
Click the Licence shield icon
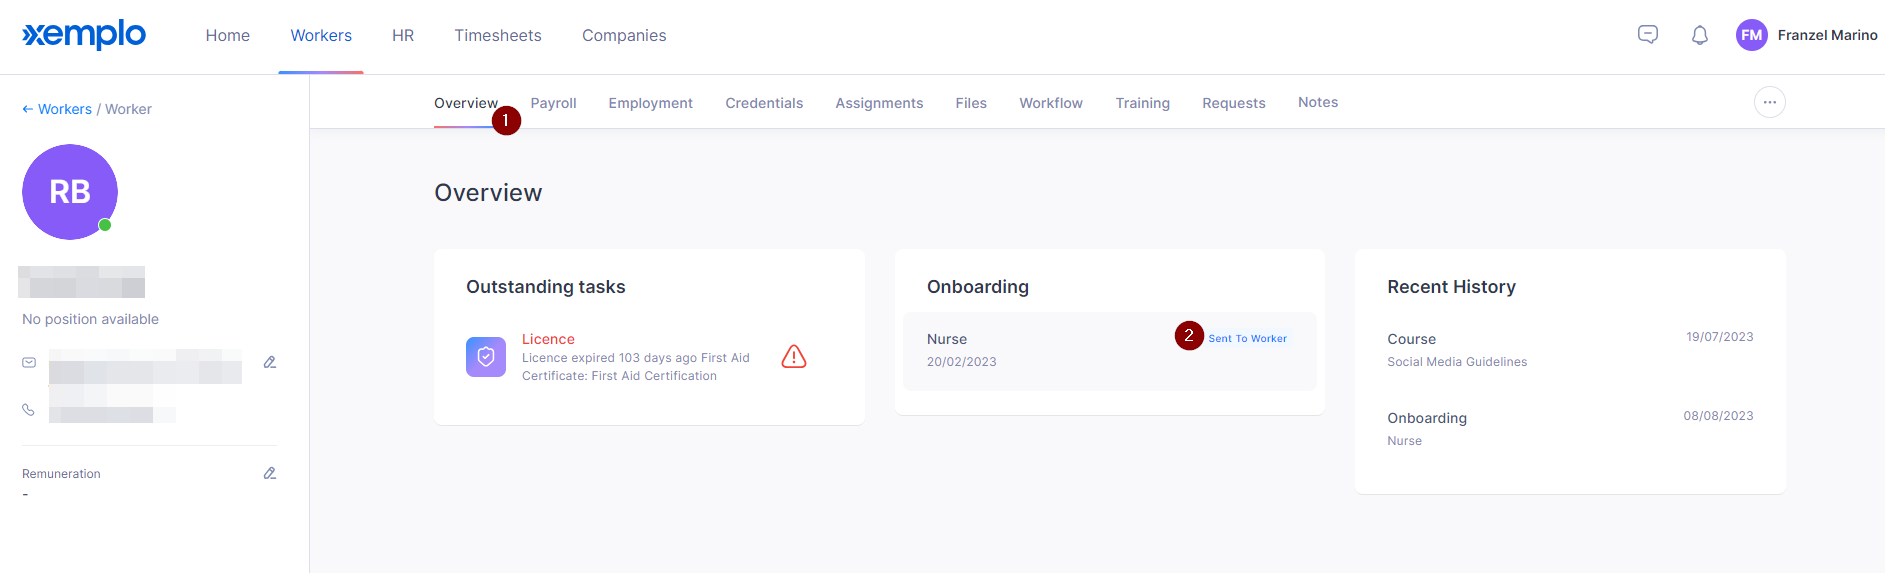click(486, 357)
